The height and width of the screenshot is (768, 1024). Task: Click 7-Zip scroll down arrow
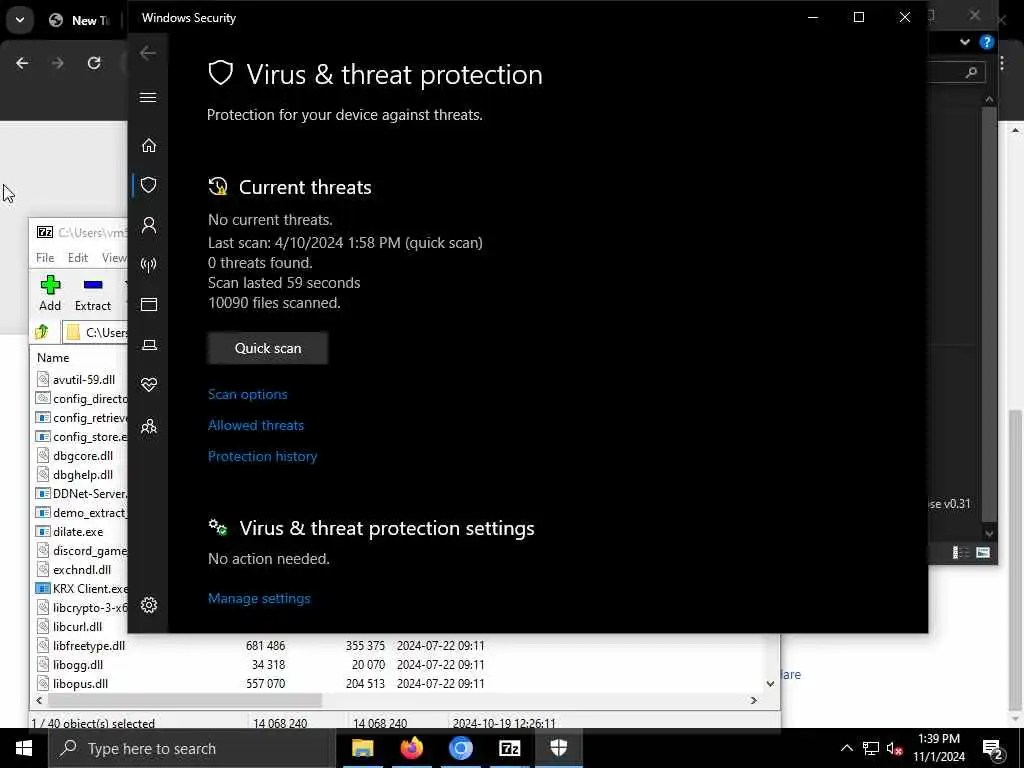pos(771,684)
